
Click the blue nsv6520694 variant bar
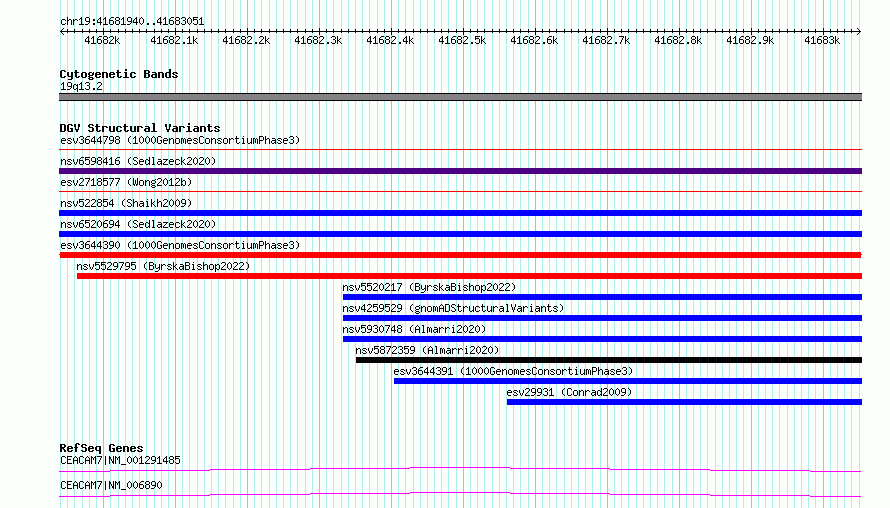(460, 234)
